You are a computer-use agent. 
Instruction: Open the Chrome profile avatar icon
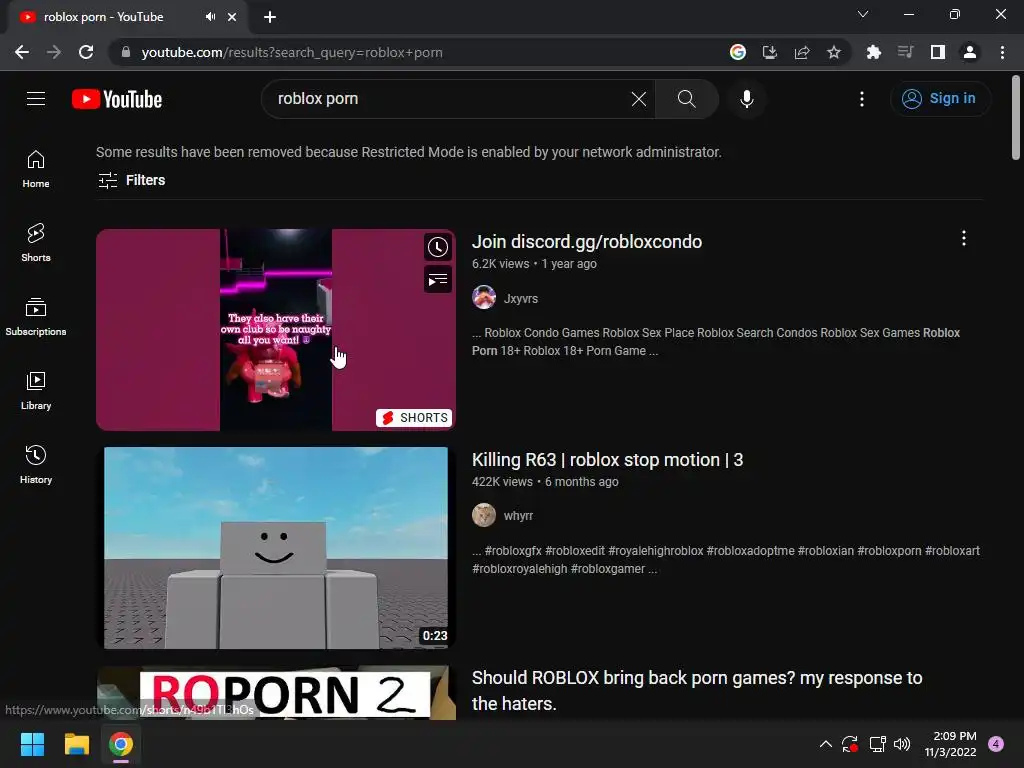click(970, 52)
